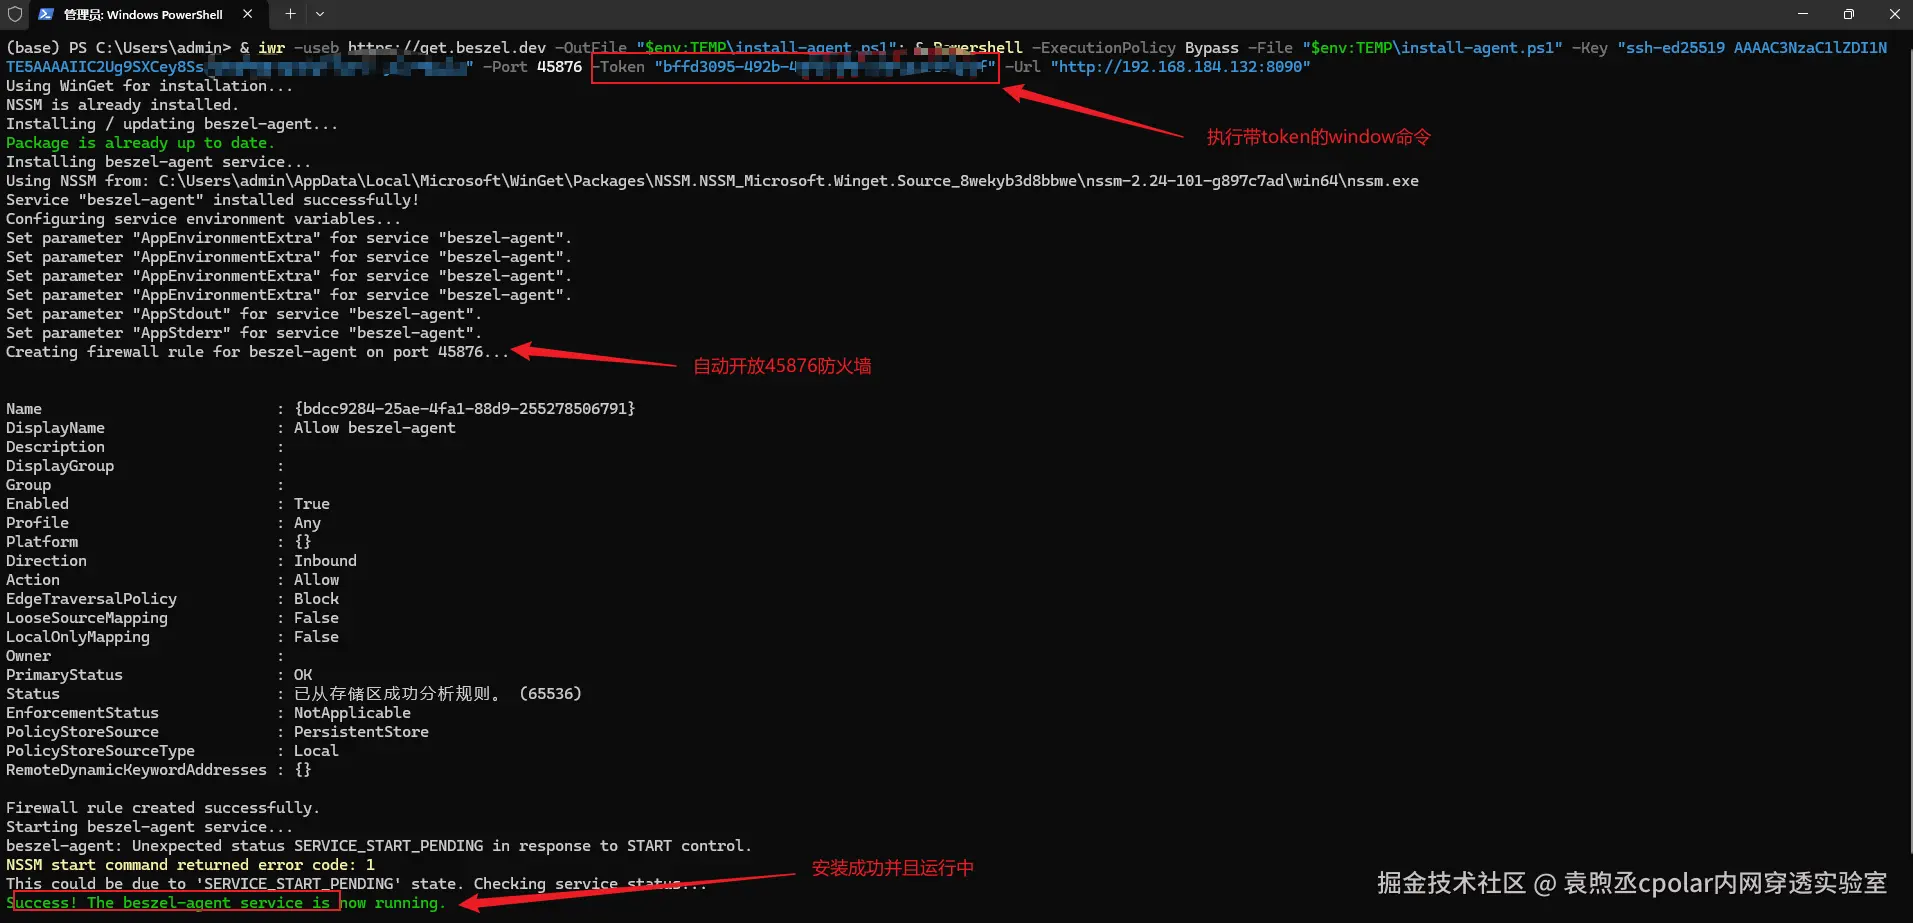Click the "Platform" property label
Screen dimensions: 1913x923
(42, 542)
